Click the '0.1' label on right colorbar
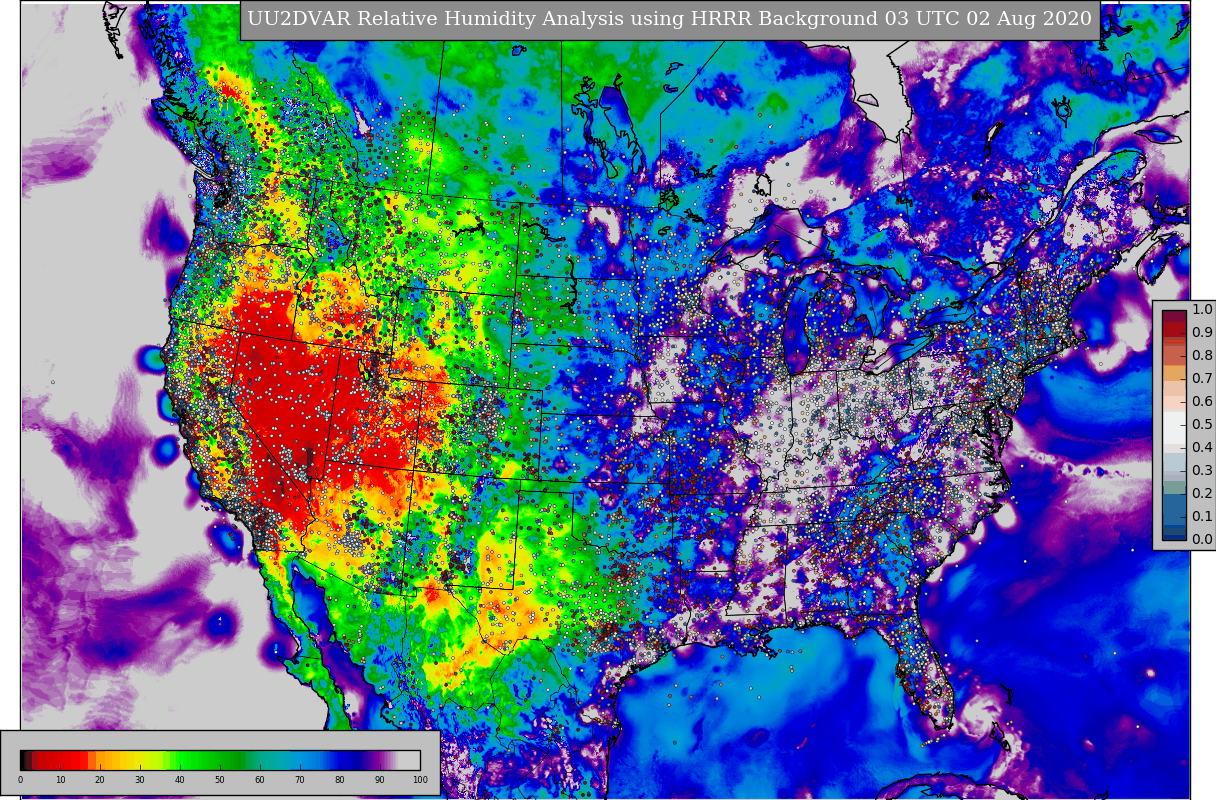Screen dimensions: 1216x800 [1202, 517]
